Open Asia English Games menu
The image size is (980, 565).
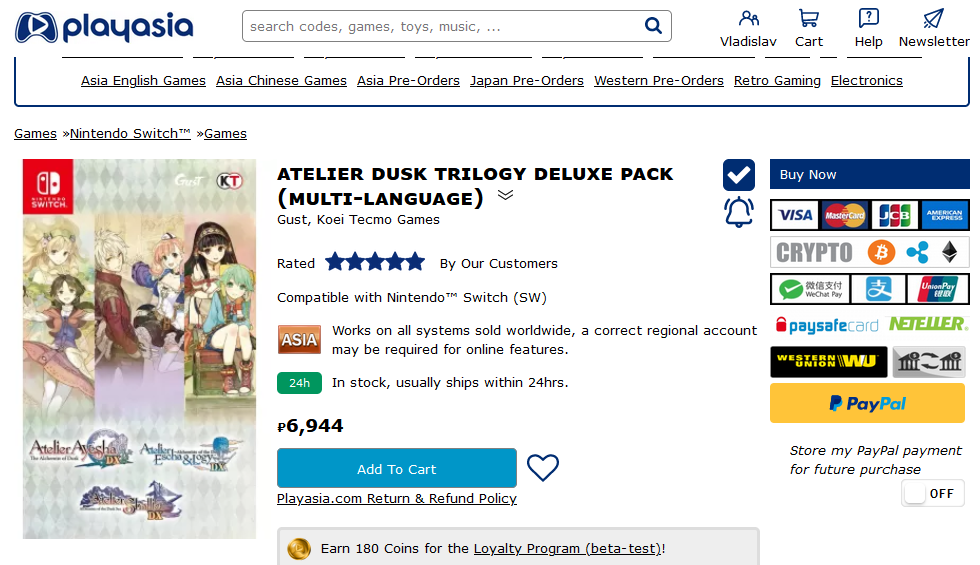[x=143, y=81]
